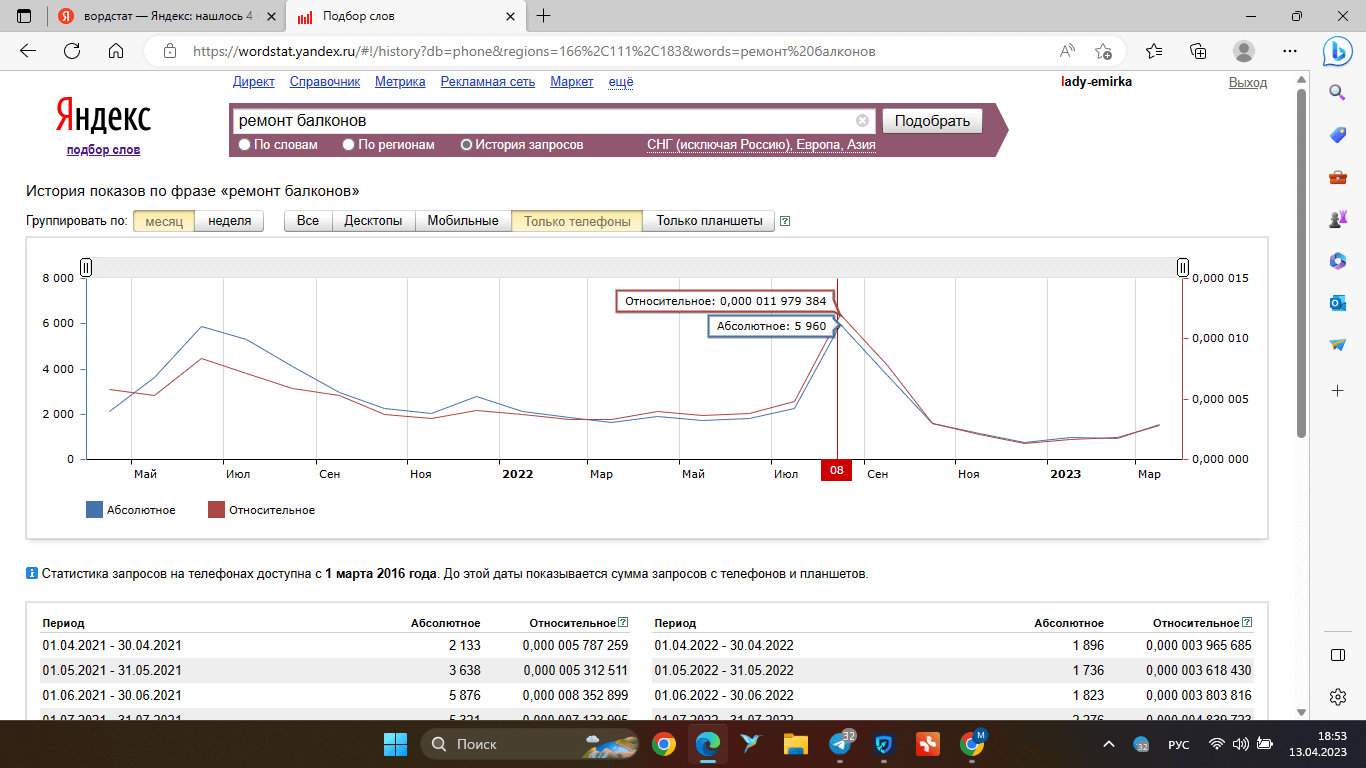Screen dimensions: 1366x768
Task: Group results by неделя
Action: [x=229, y=221]
